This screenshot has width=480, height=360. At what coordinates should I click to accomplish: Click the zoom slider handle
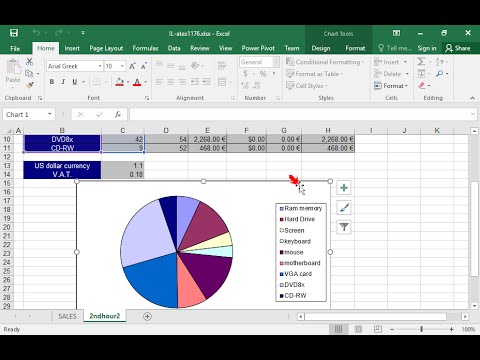[422, 329]
